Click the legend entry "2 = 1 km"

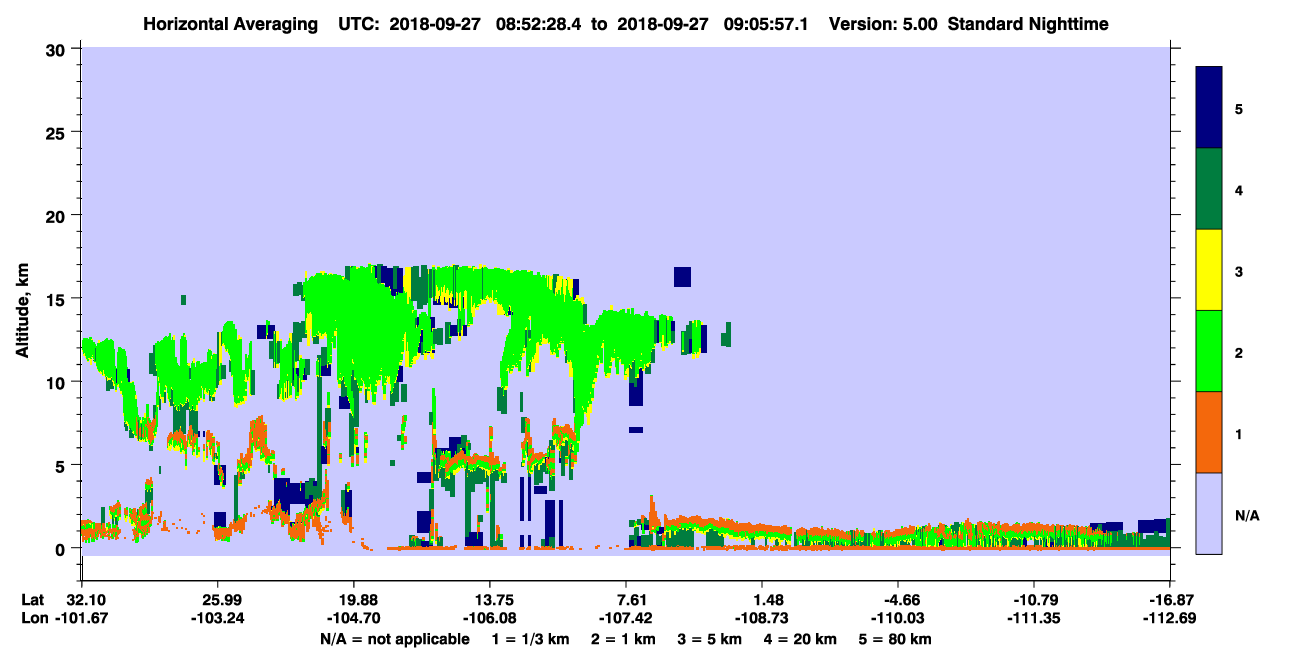click(x=623, y=639)
